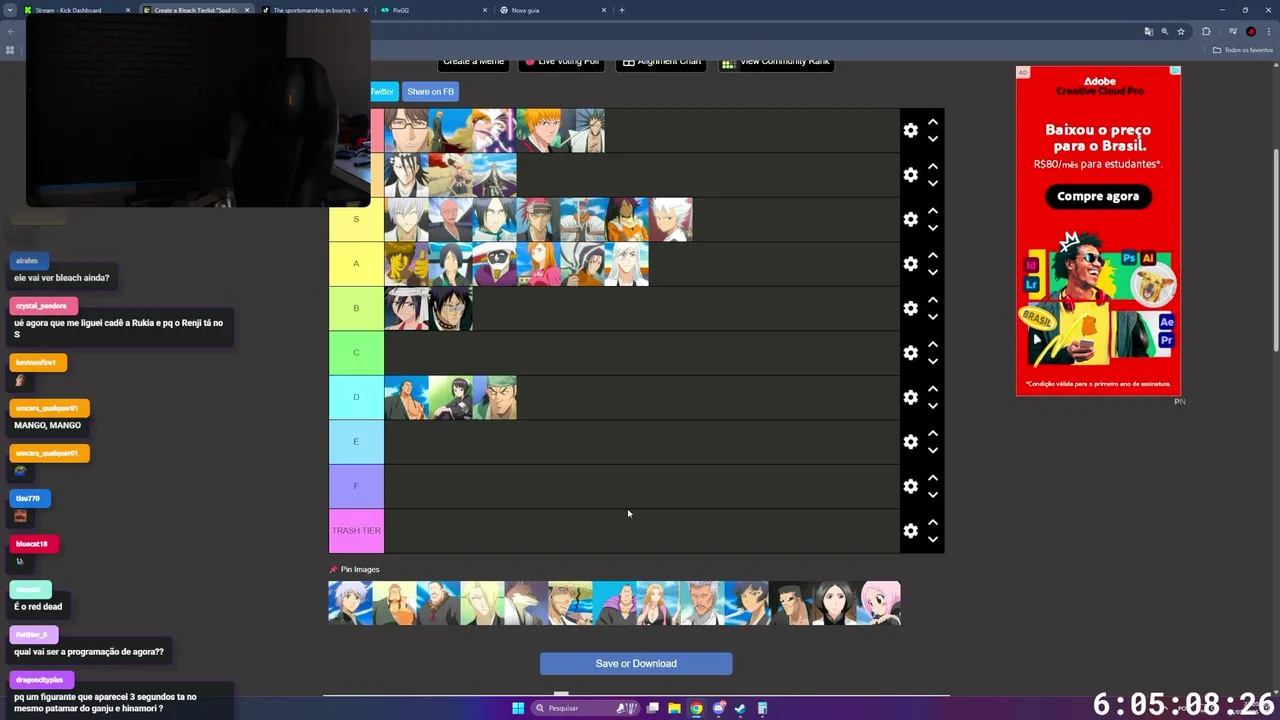Screen dimensions: 1280x720
Task: Click the pink-haired character in the image pool
Action: click(879, 603)
